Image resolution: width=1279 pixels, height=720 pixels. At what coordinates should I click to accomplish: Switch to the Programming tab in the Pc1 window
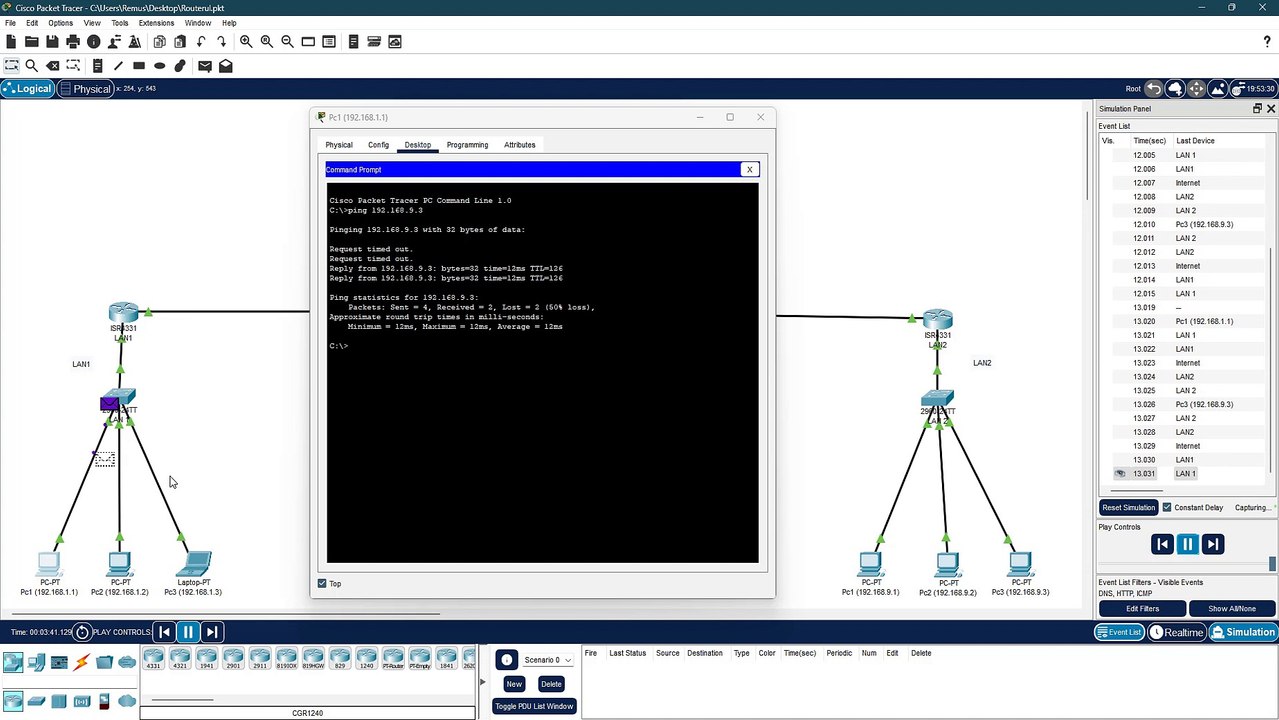(467, 145)
